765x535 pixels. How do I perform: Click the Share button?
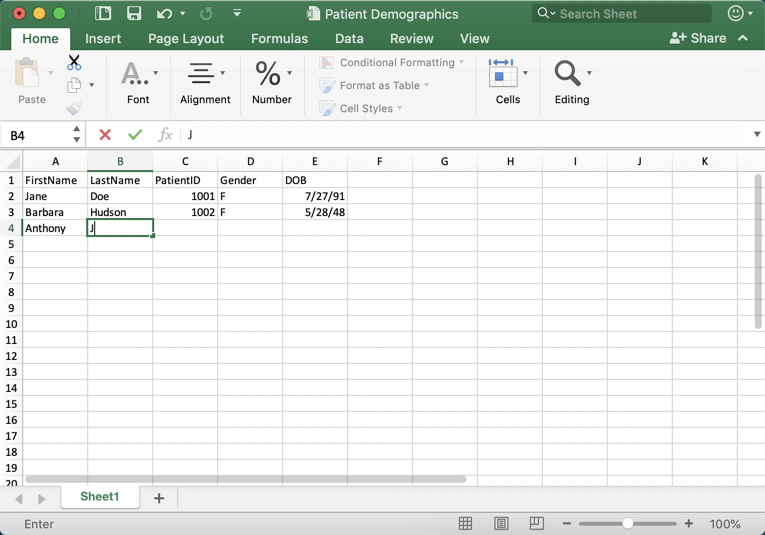pos(698,38)
